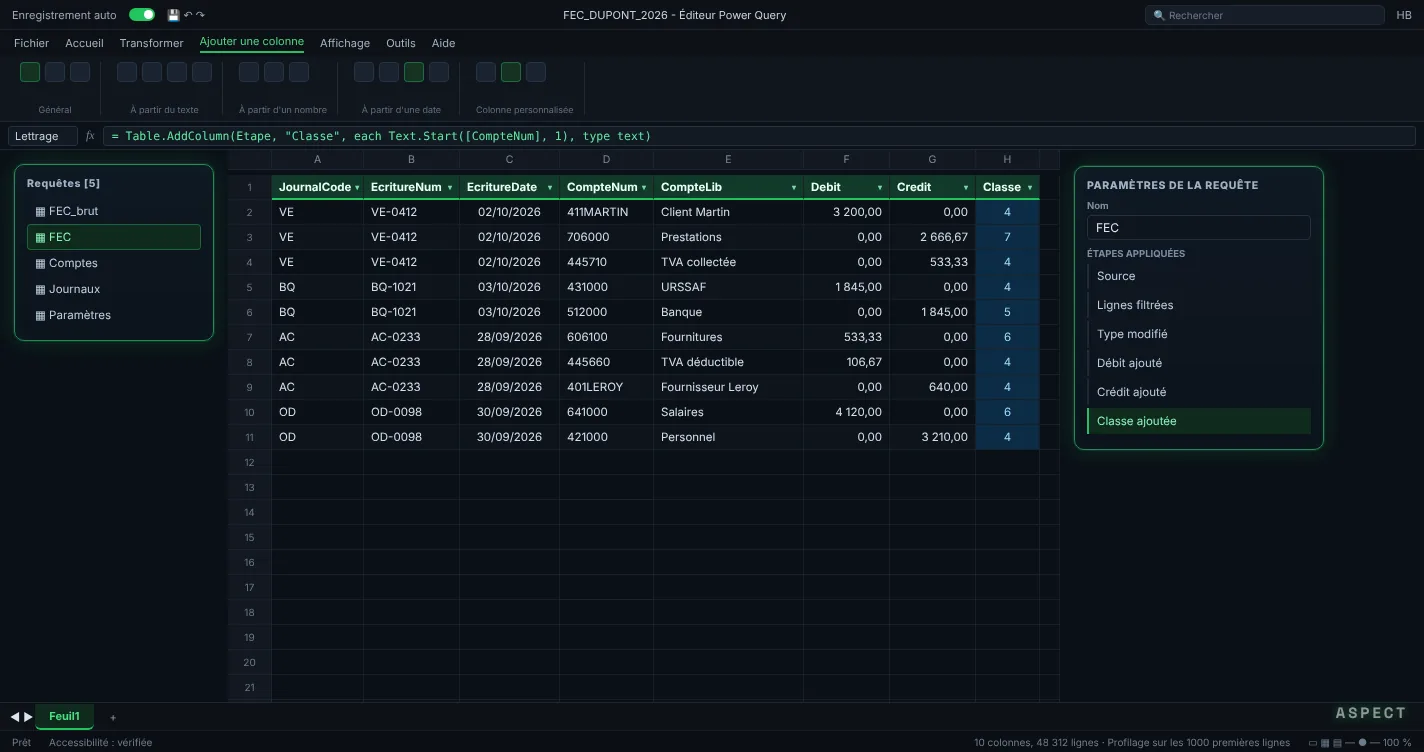This screenshot has width=1424, height=752.
Task: Toggle the Enregistrement auto switch
Action: click(142, 15)
